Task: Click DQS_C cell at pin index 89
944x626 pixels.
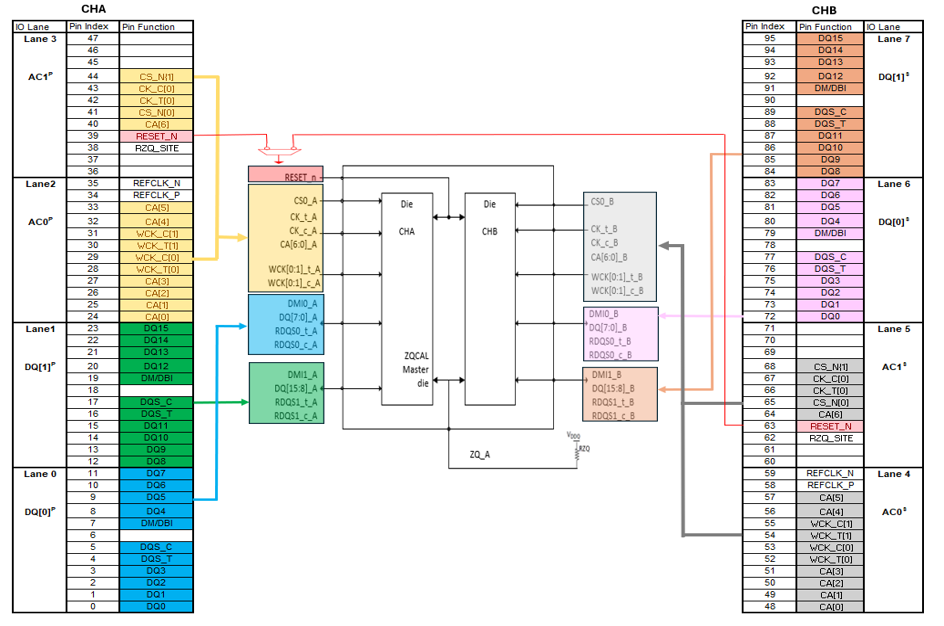Action: pos(830,112)
